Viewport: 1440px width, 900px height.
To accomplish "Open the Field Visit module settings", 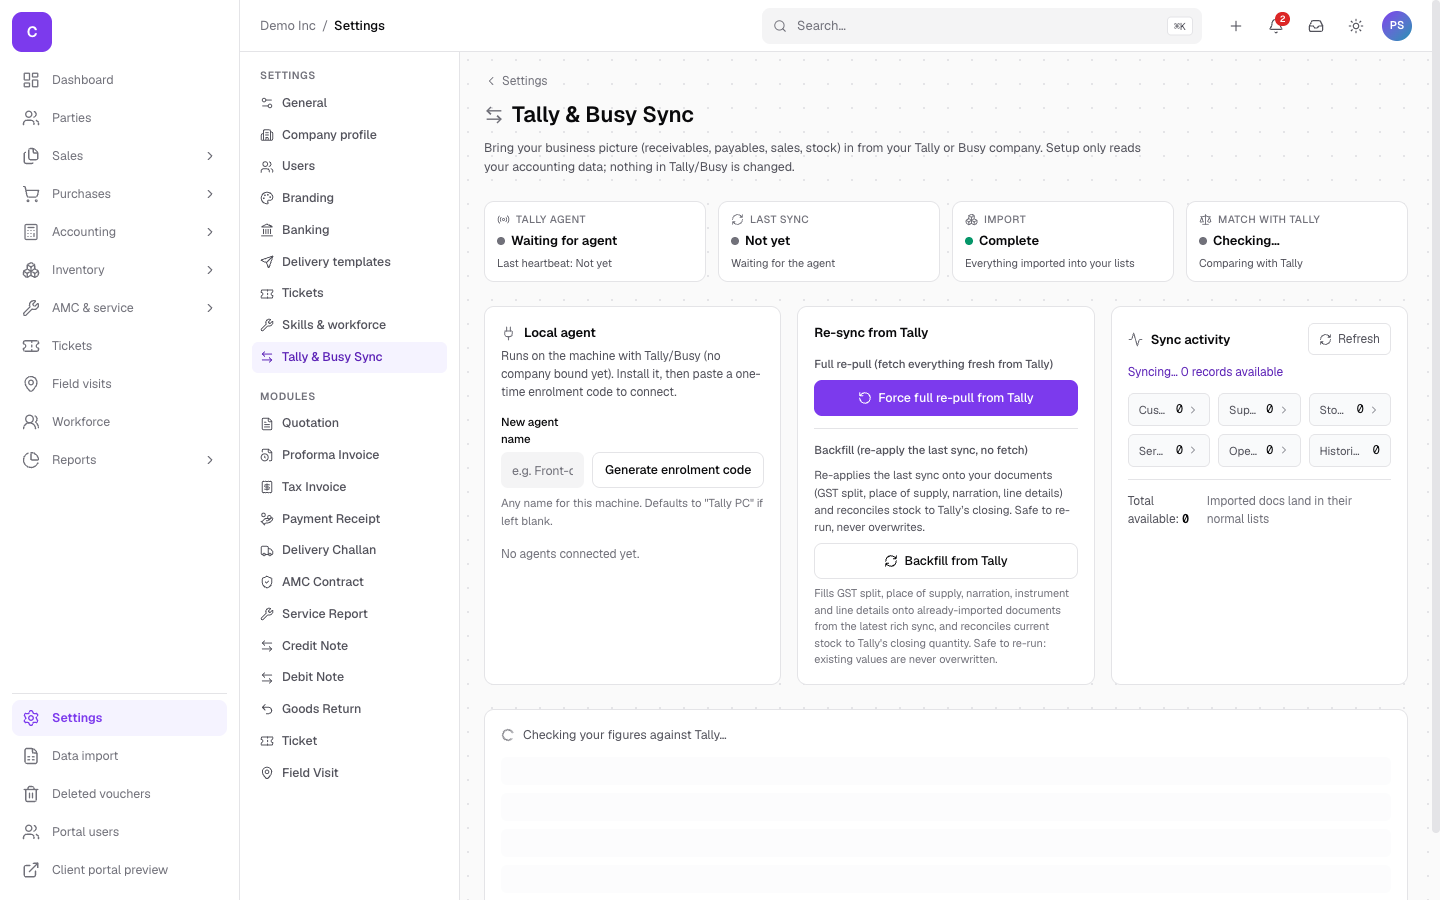I will tap(349, 773).
